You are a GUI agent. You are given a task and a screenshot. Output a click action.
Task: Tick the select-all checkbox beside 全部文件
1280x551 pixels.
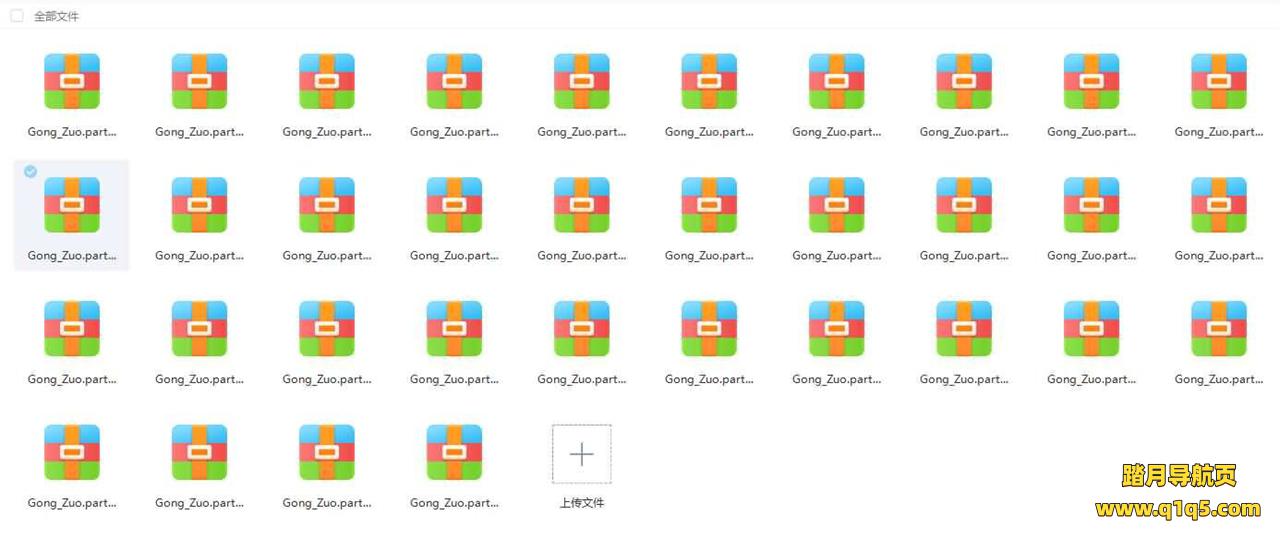click(x=17, y=16)
